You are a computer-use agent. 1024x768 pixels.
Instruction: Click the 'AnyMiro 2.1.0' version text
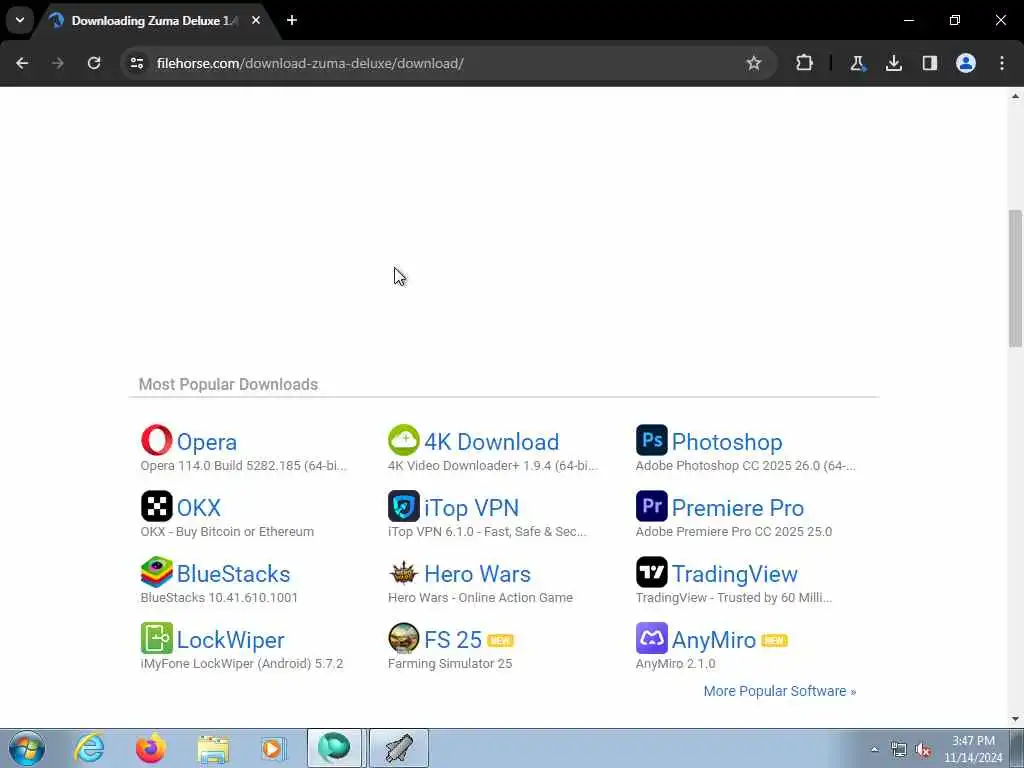pos(675,664)
